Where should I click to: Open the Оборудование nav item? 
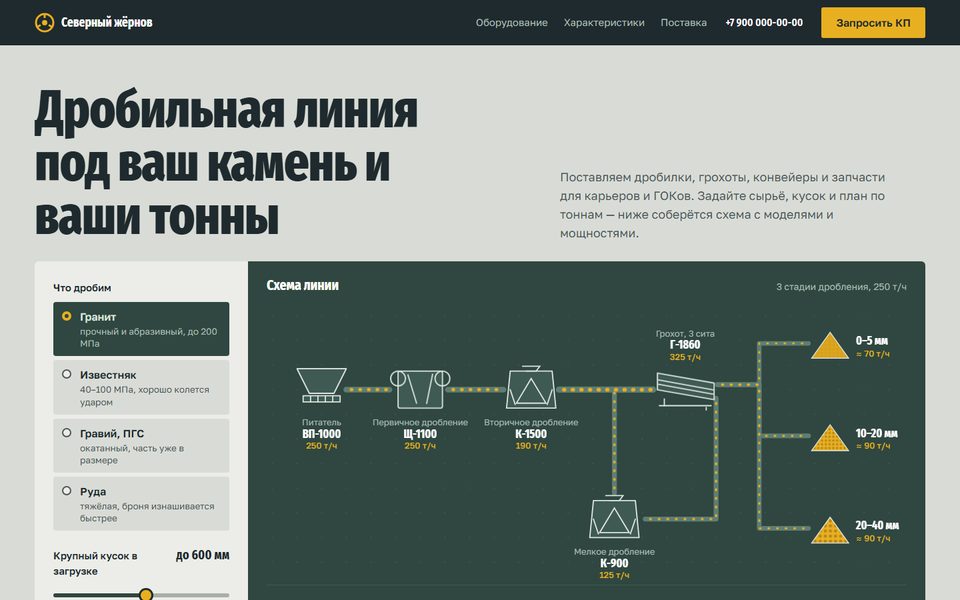point(512,23)
